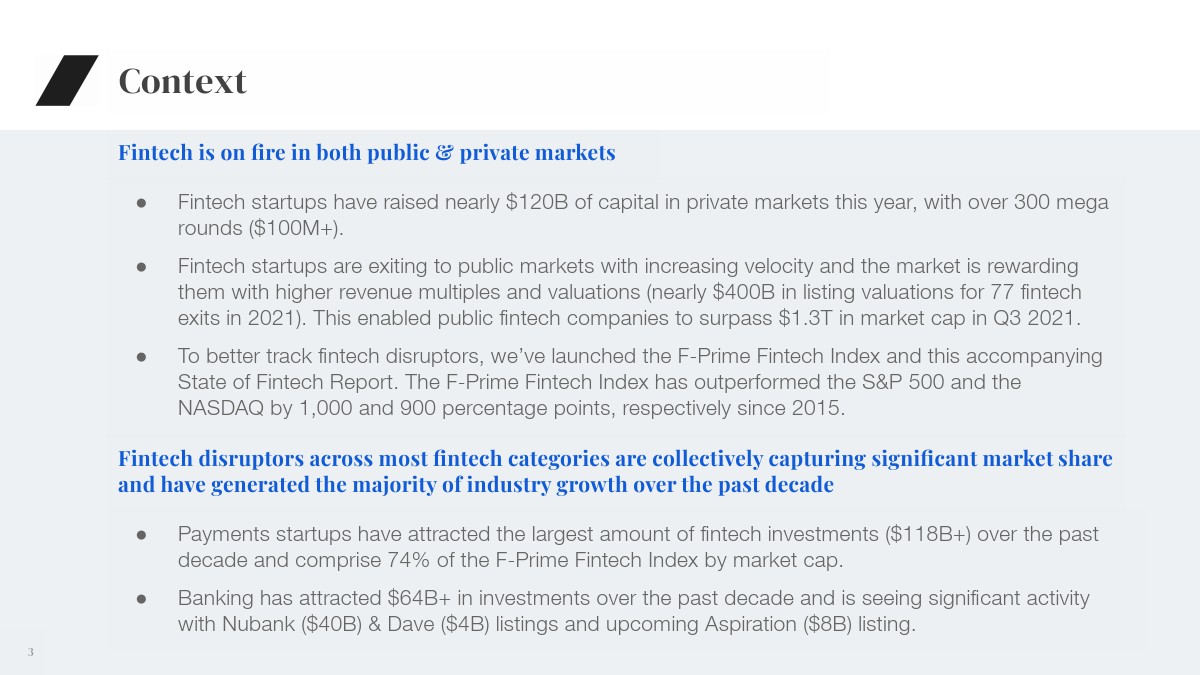Image resolution: width=1200 pixels, height=675 pixels.
Task: Click the bullet dot before "To better track"
Action: click(142, 356)
